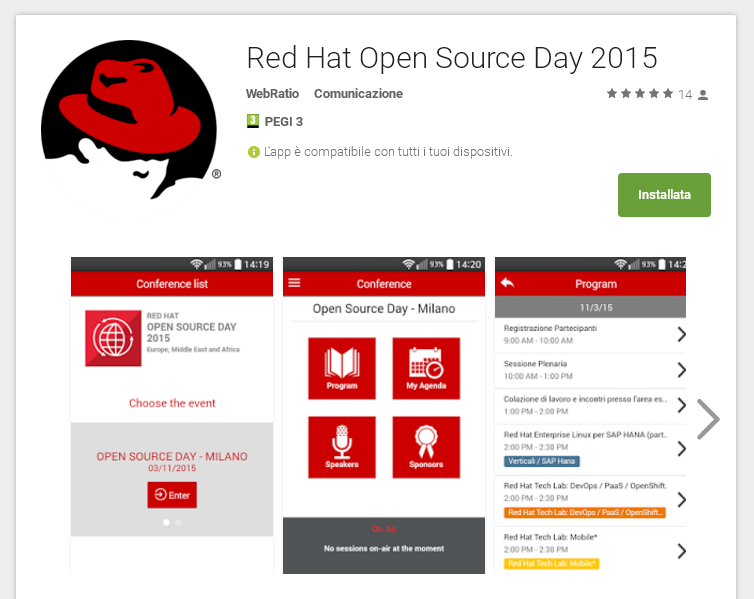
Task: Expand Colazione di lavoro row chevron
Action: (681, 405)
